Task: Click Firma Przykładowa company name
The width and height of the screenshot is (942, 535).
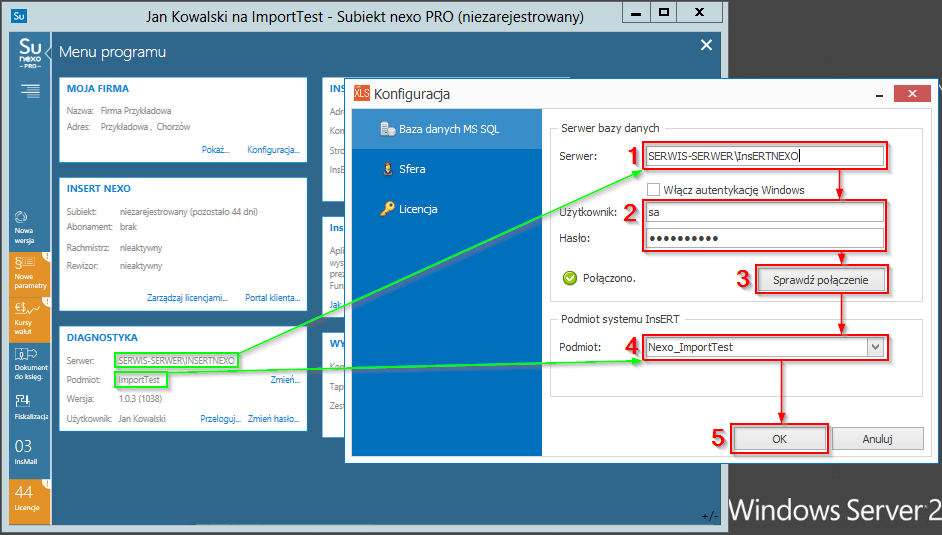Action: coord(136,110)
